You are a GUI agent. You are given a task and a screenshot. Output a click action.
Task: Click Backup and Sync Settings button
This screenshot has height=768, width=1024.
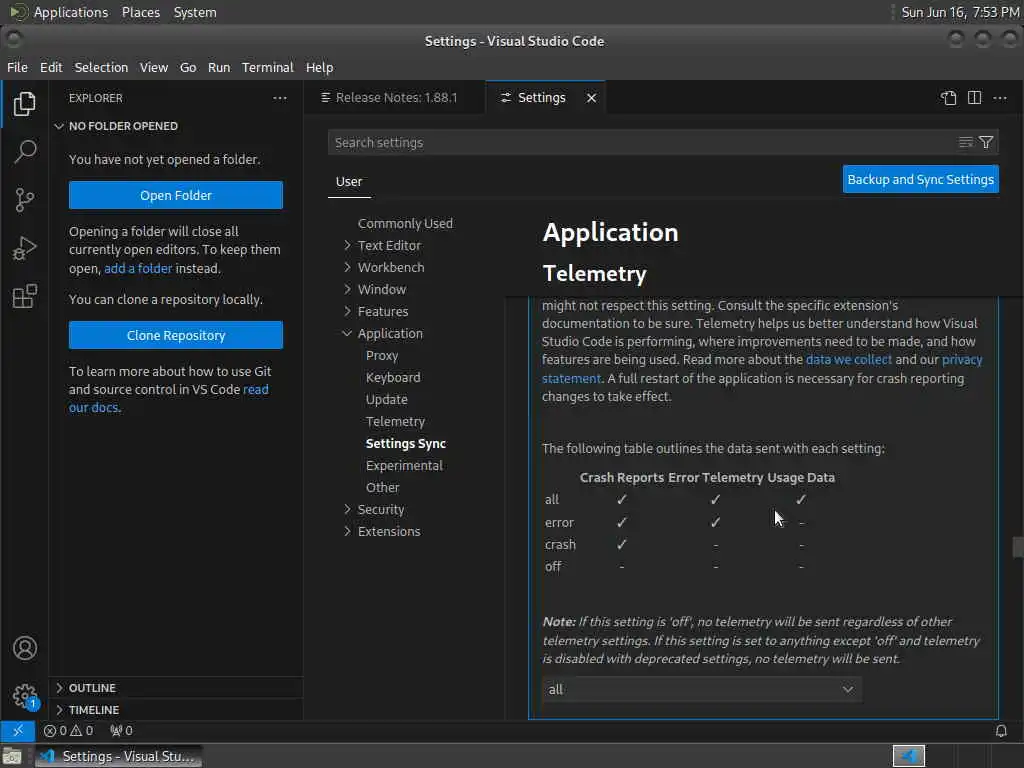pyautogui.click(x=920, y=180)
